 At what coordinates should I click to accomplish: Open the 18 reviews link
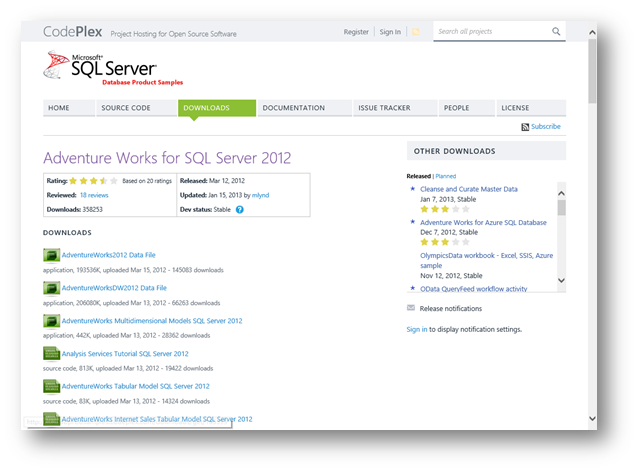click(x=94, y=195)
